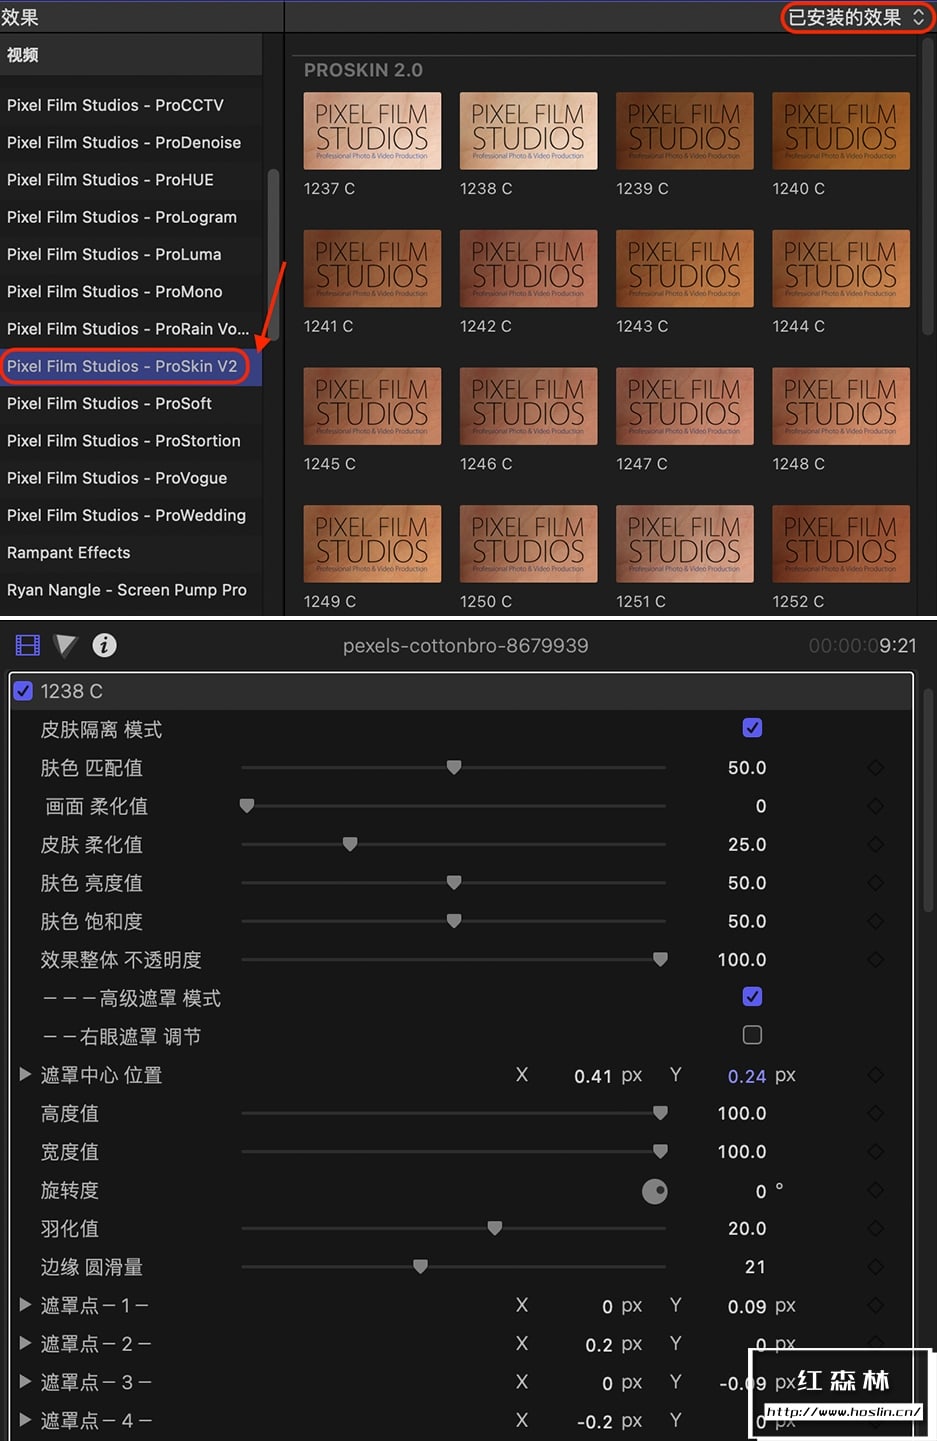
Task: Select Pixel Film Studios - ProLuma category
Action: click(131, 254)
